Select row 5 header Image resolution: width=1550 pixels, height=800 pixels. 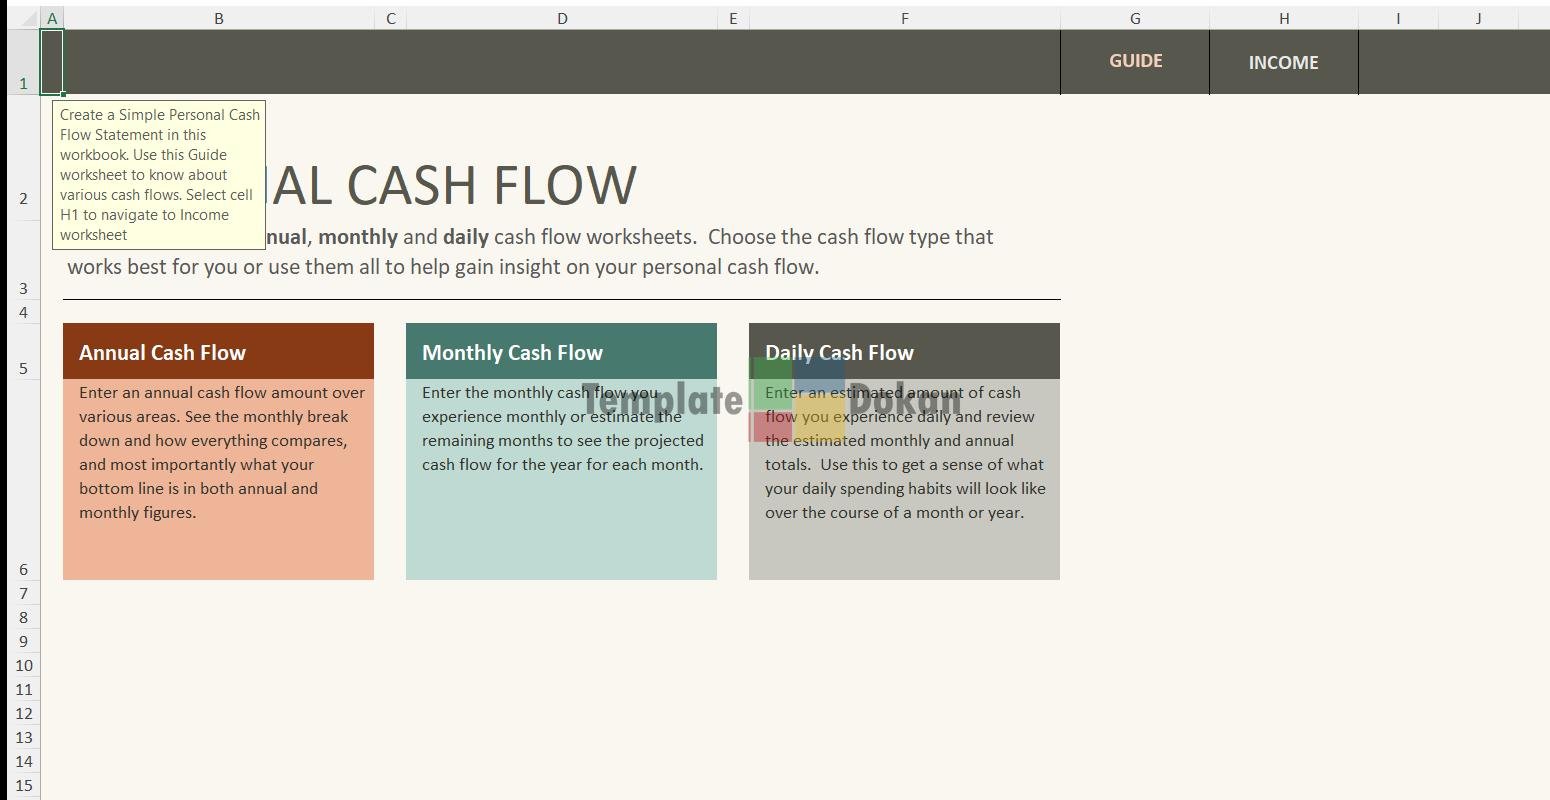(x=22, y=351)
